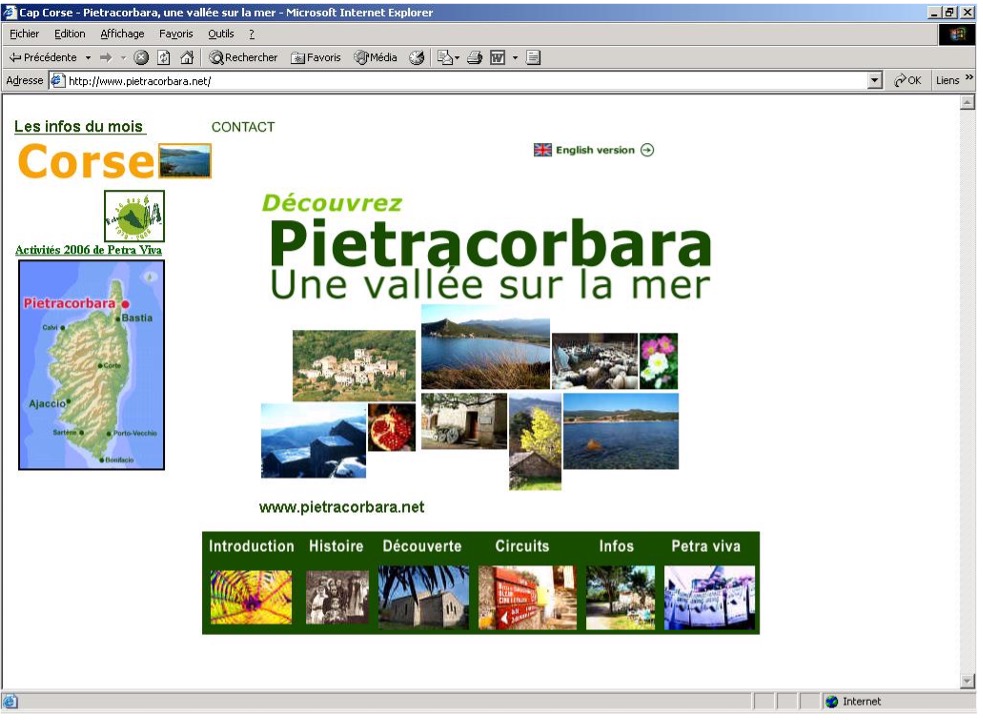Go to the Home page icon

186,58
